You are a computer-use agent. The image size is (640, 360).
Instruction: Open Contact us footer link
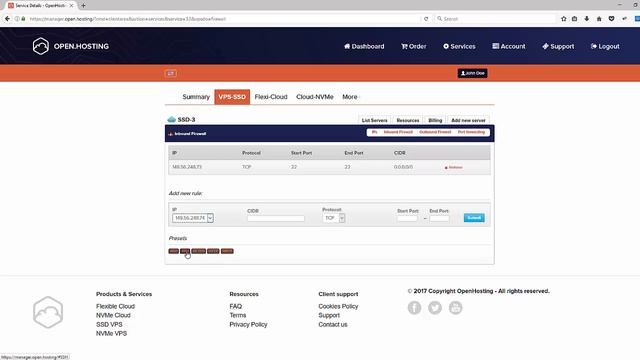click(x=333, y=324)
